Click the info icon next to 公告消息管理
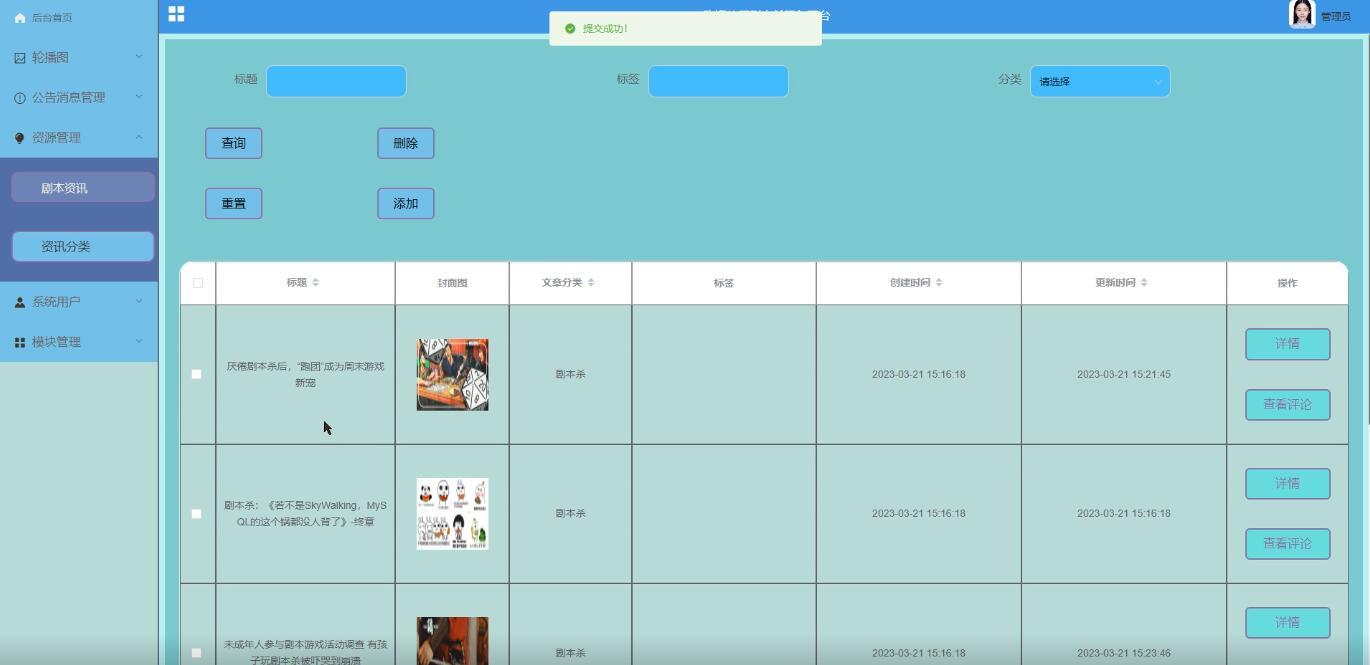This screenshot has height=665, width=1370. pyautogui.click(x=20, y=98)
